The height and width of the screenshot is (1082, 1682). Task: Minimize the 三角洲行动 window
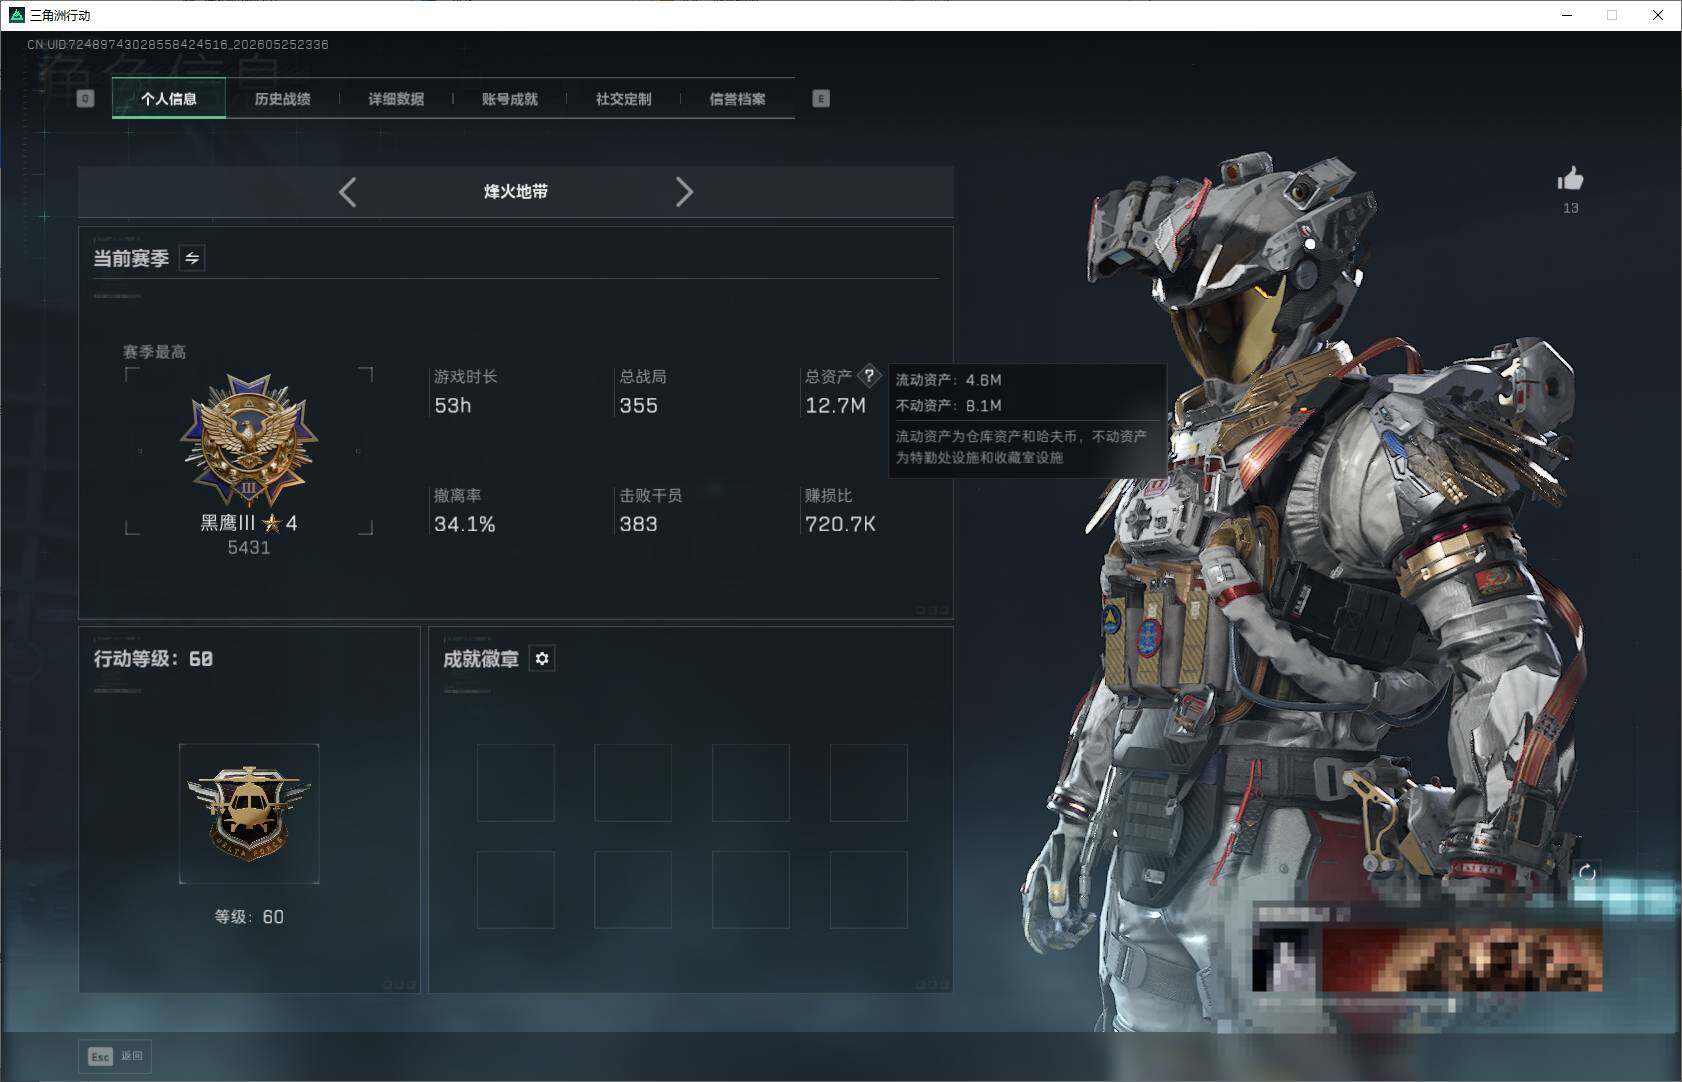(x=1567, y=15)
